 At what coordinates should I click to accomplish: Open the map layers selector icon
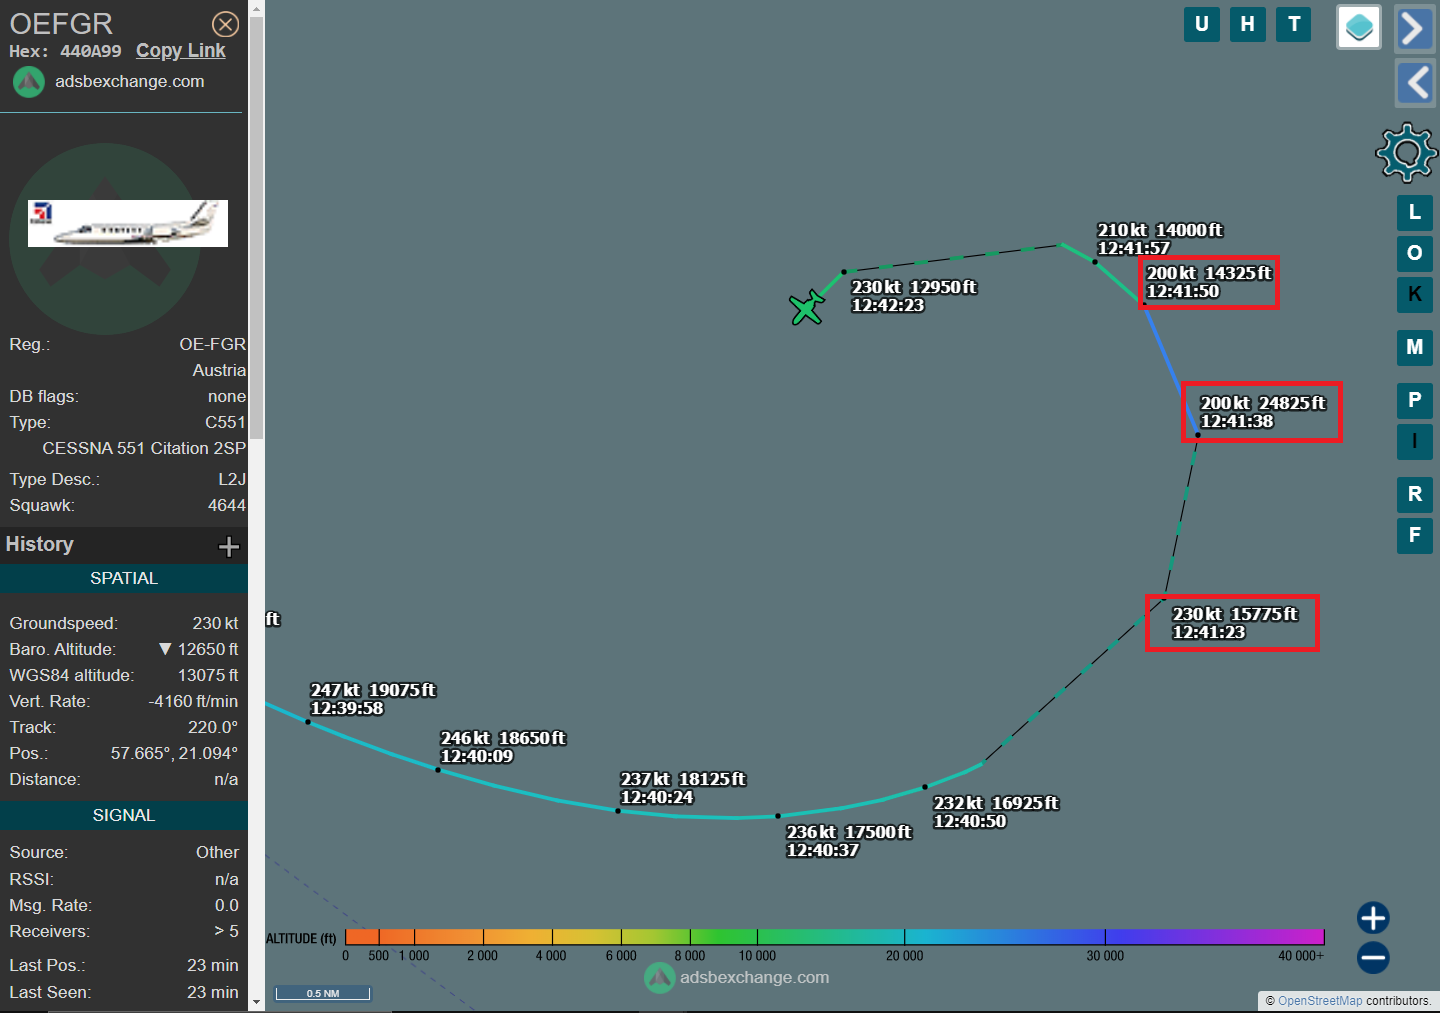coord(1359,27)
